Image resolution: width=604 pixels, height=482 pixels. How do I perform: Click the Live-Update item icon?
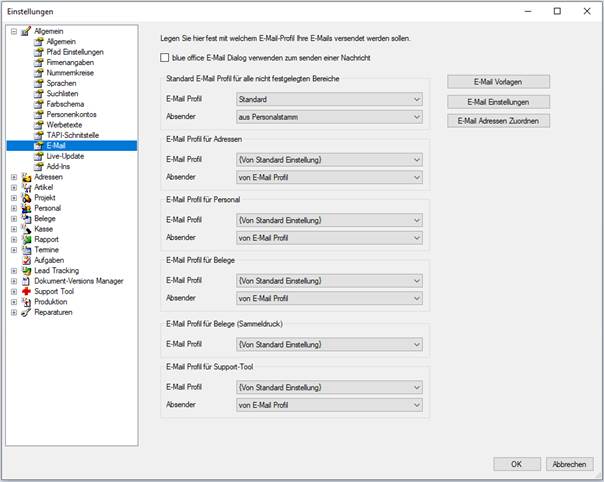tap(39, 156)
